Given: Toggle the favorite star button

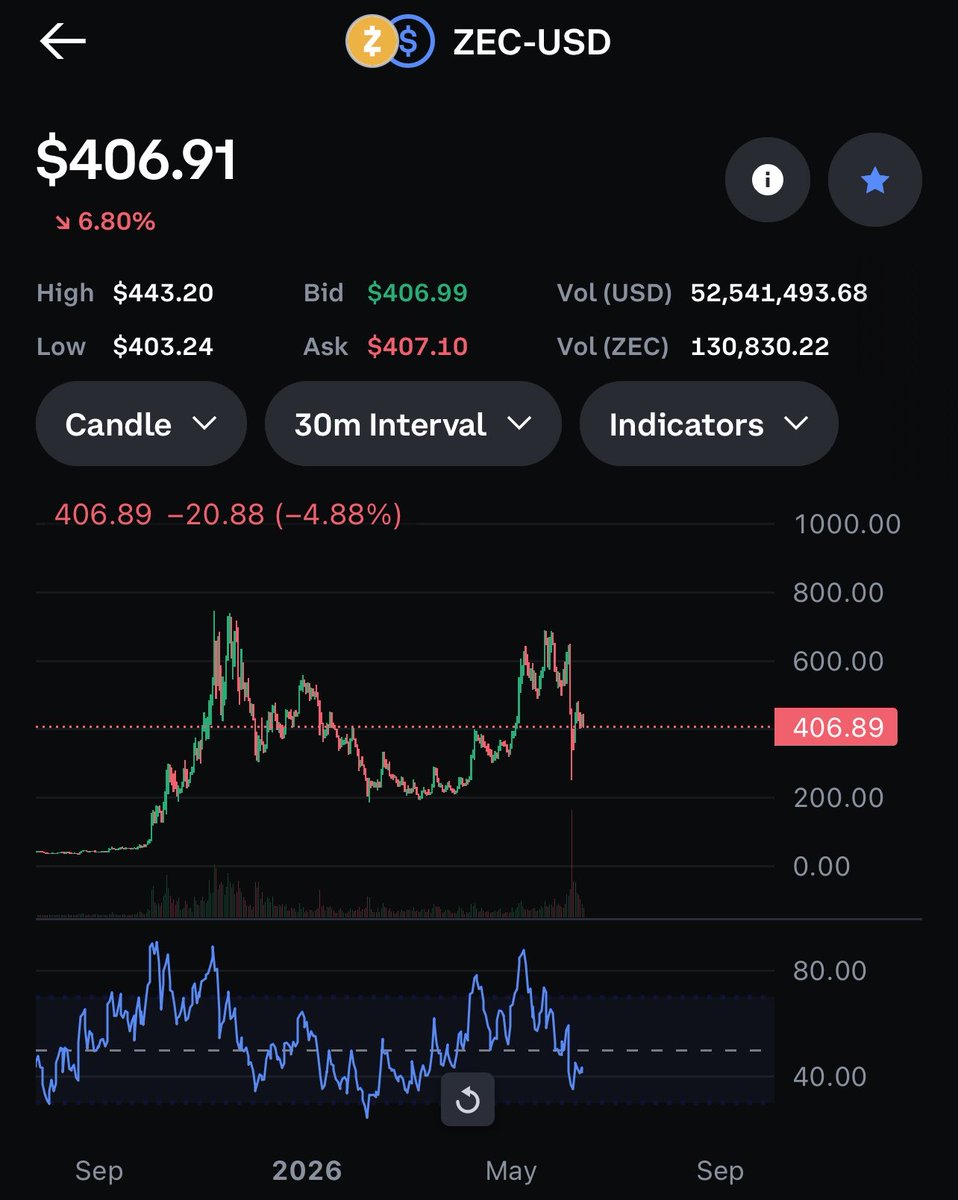Looking at the screenshot, I should 875,180.
